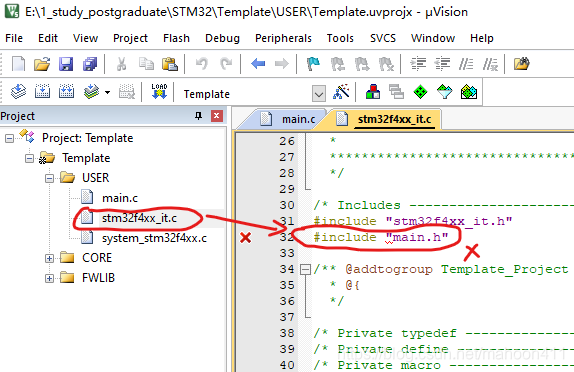The height and width of the screenshot is (372, 574).
Task: Open Manage Run-Time Environment green icon
Action: point(420,92)
